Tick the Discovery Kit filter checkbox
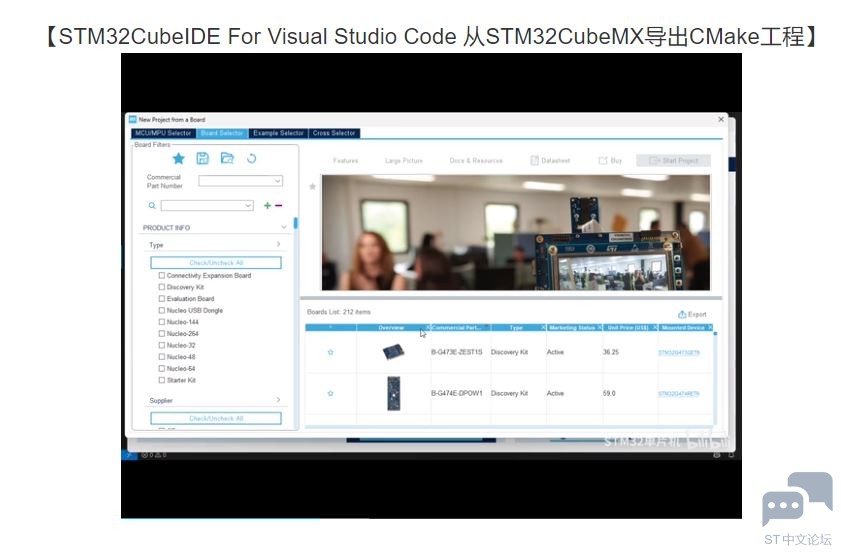Screen dimensions: 841x555 (161, 287)
